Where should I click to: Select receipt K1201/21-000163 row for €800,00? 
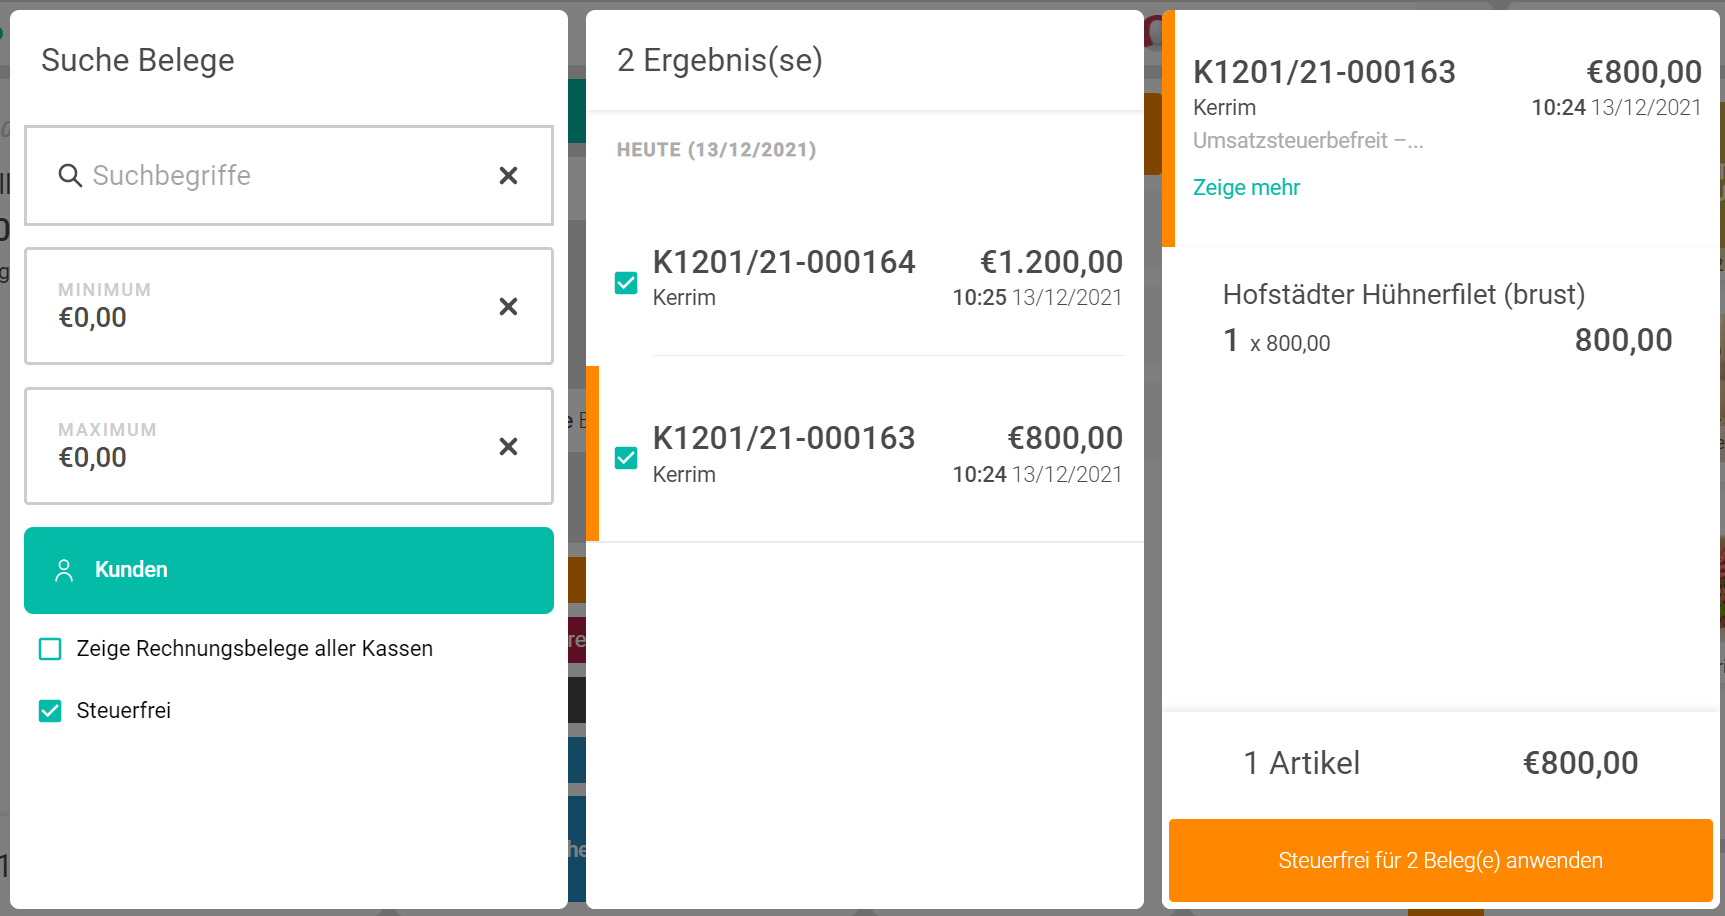[x=886, y=455]
